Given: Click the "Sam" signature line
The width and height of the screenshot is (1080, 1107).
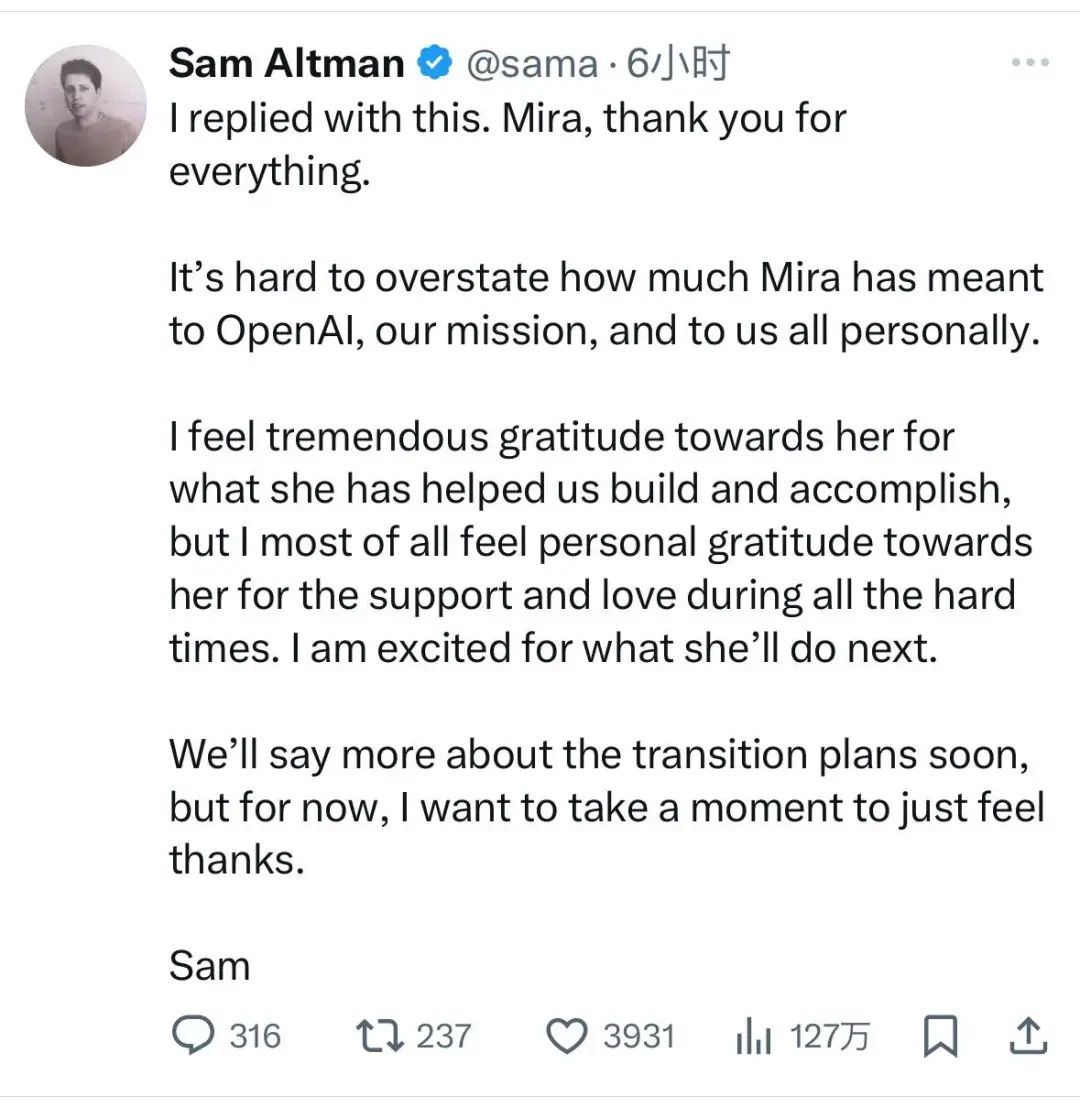Looking at the screenshot, I should (210, 966).
